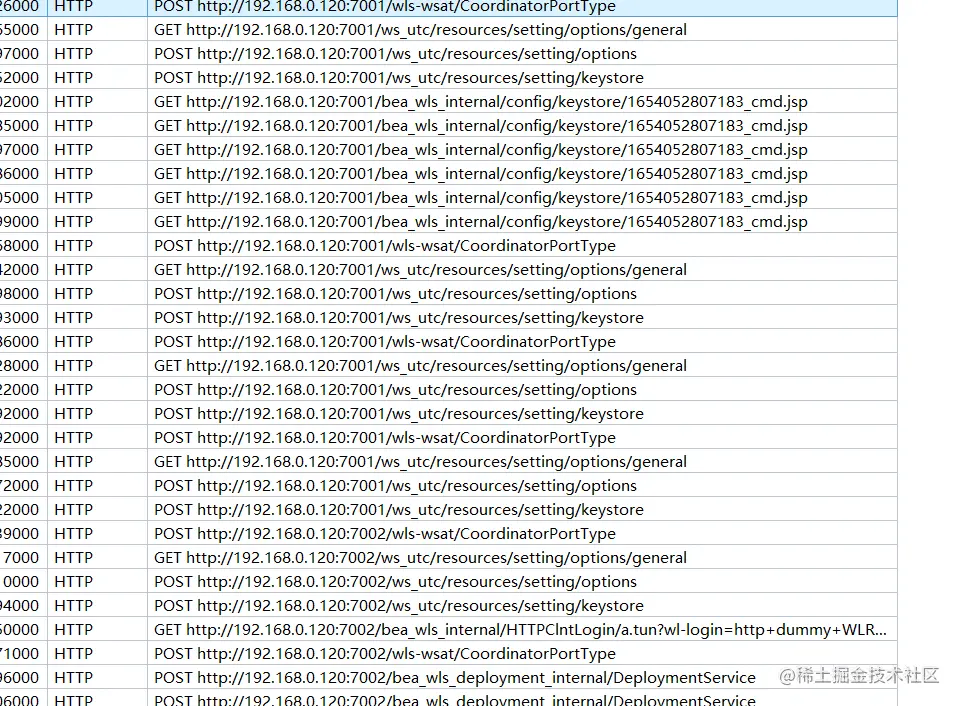Screen dimensions: 960x706
Task: Select POST setting/keystore row with time ending 22000
Action: (448, 509)
